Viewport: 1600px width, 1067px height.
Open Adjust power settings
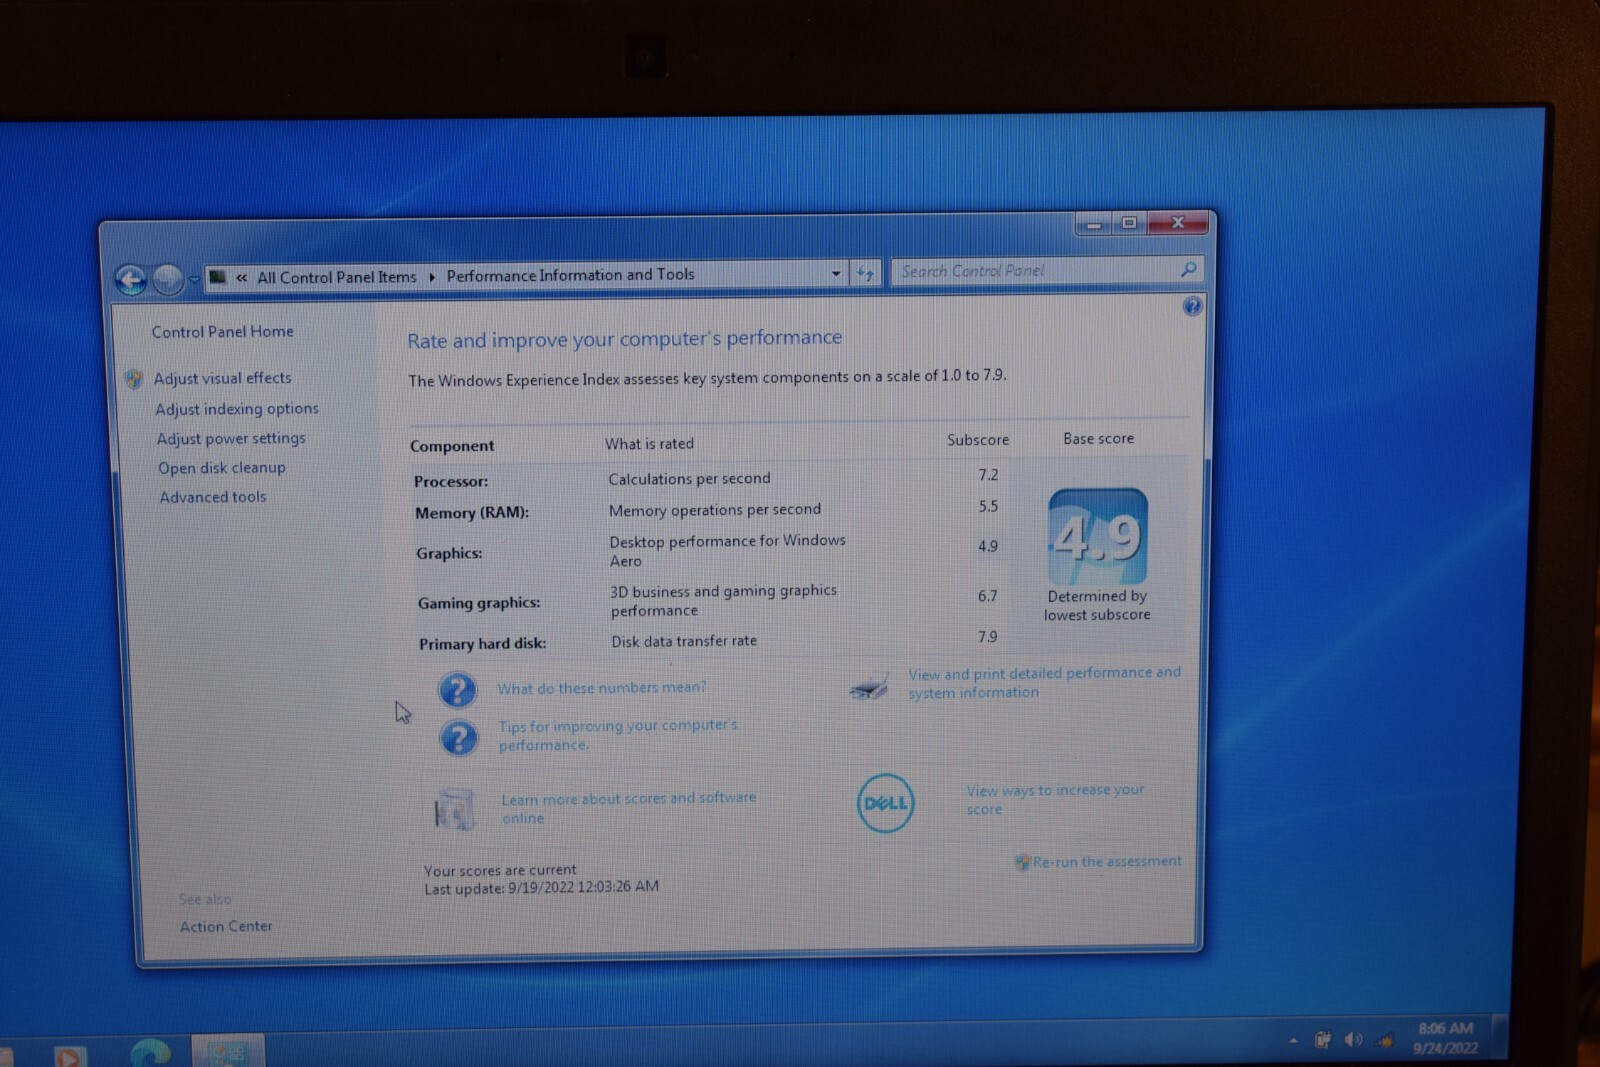[231, 438]
